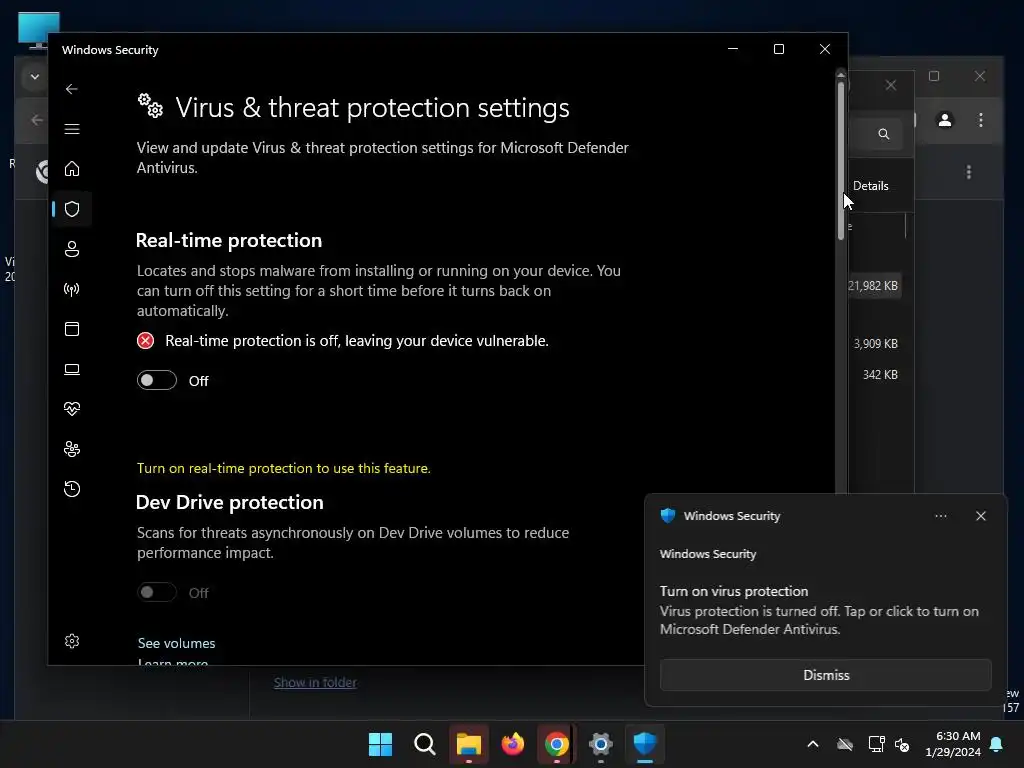Select the 342 KB file entry
The width and height of the screenshot is (1024, 768).
pos(880,375)
